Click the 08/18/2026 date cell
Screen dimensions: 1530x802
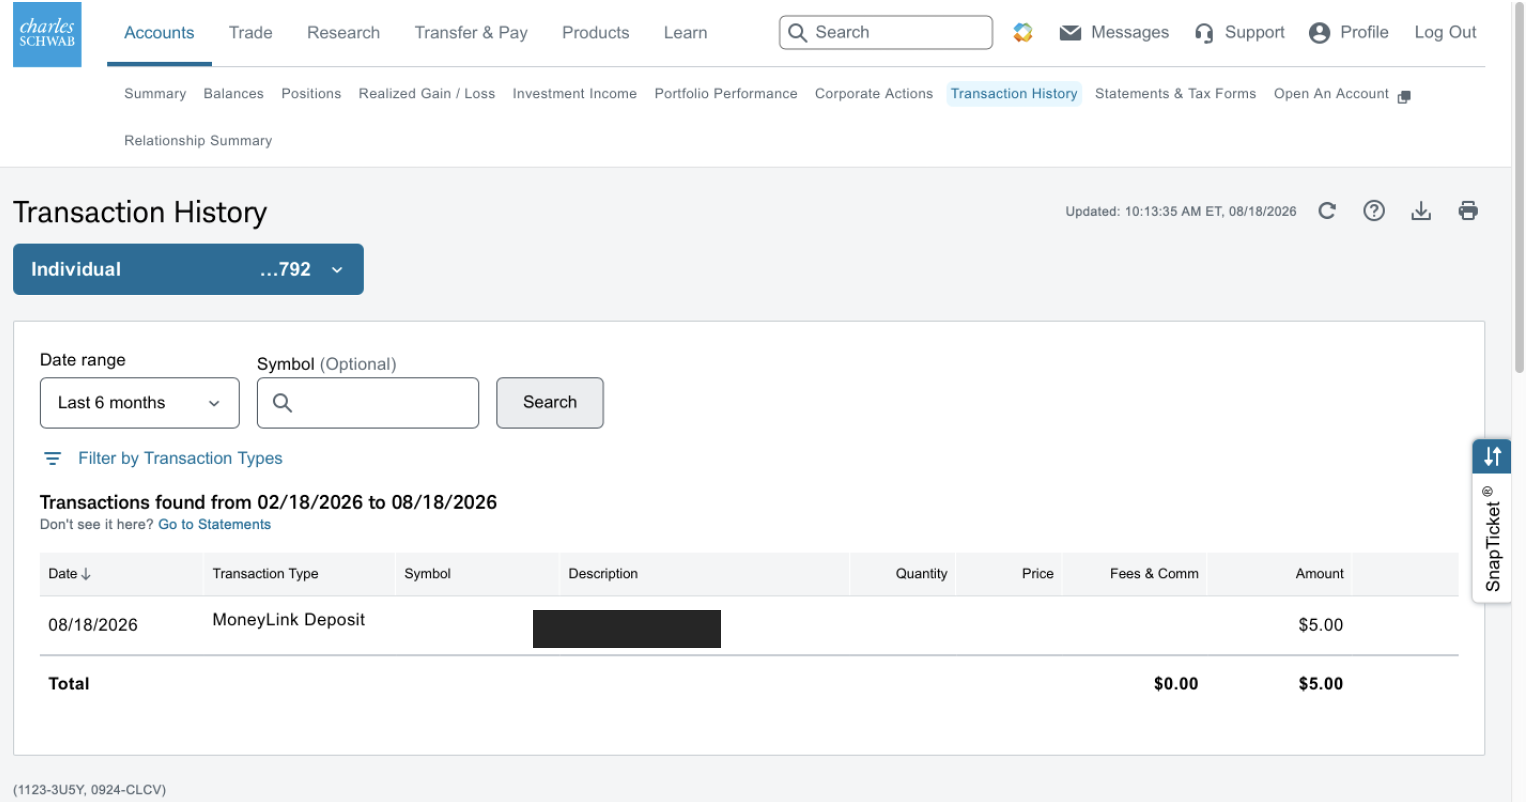pyautogui.click(x=93, y=625)
